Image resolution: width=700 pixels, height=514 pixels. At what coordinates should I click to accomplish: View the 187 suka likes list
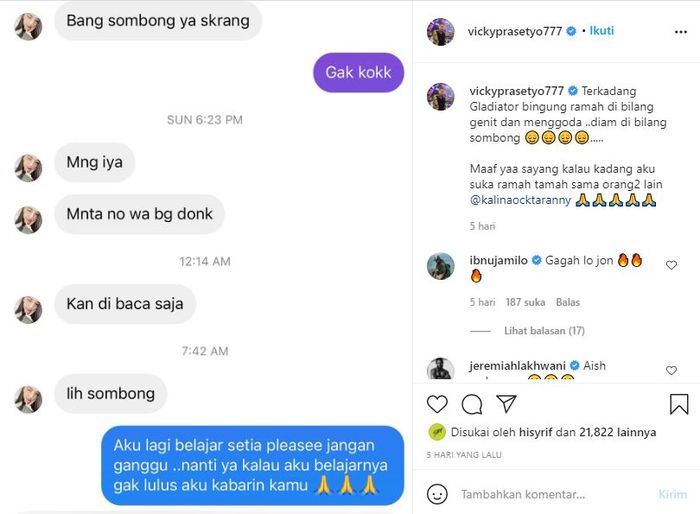coord(525,302)
